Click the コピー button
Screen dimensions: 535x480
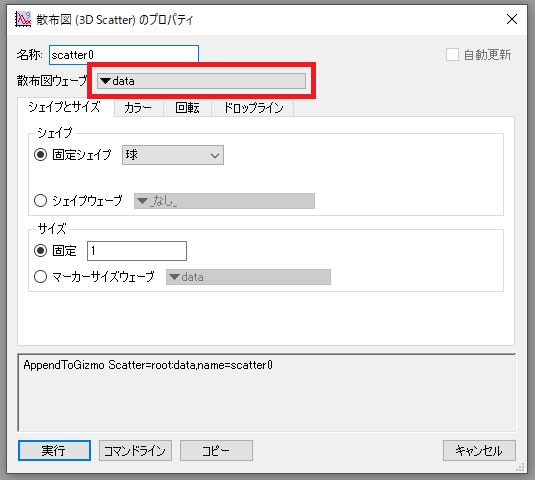pyautogui.click(x=216, y=451)
